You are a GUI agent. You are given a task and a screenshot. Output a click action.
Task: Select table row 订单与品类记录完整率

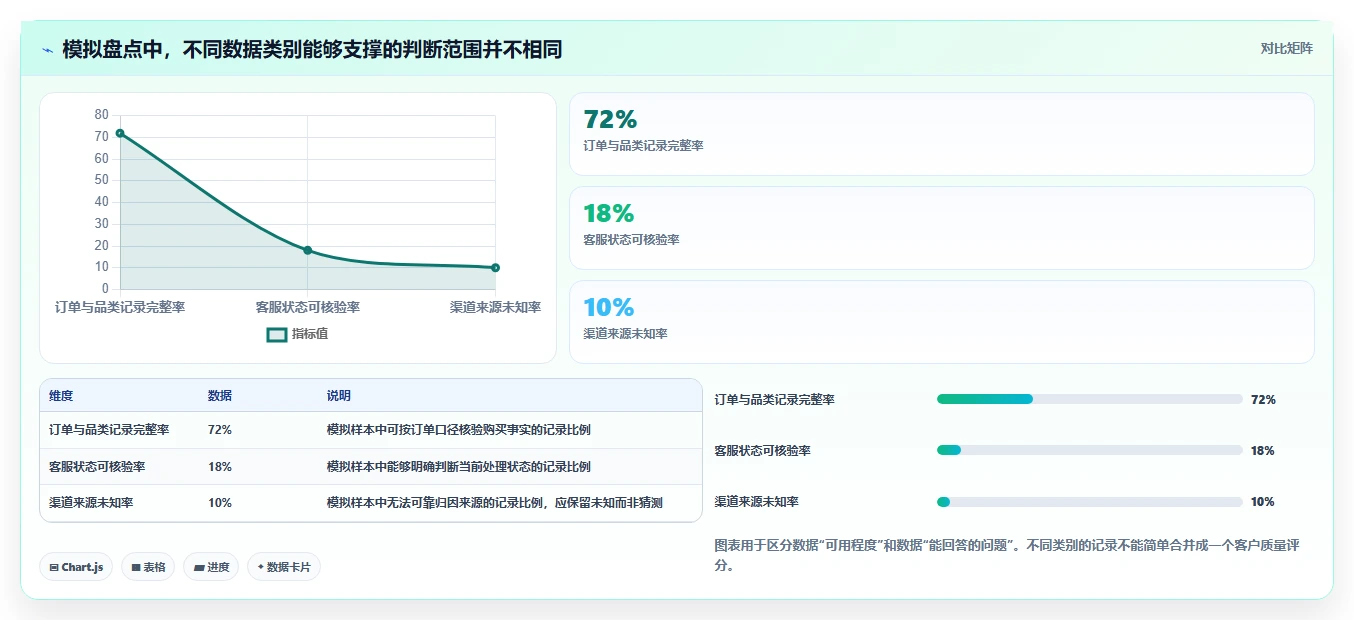point(371,430)
